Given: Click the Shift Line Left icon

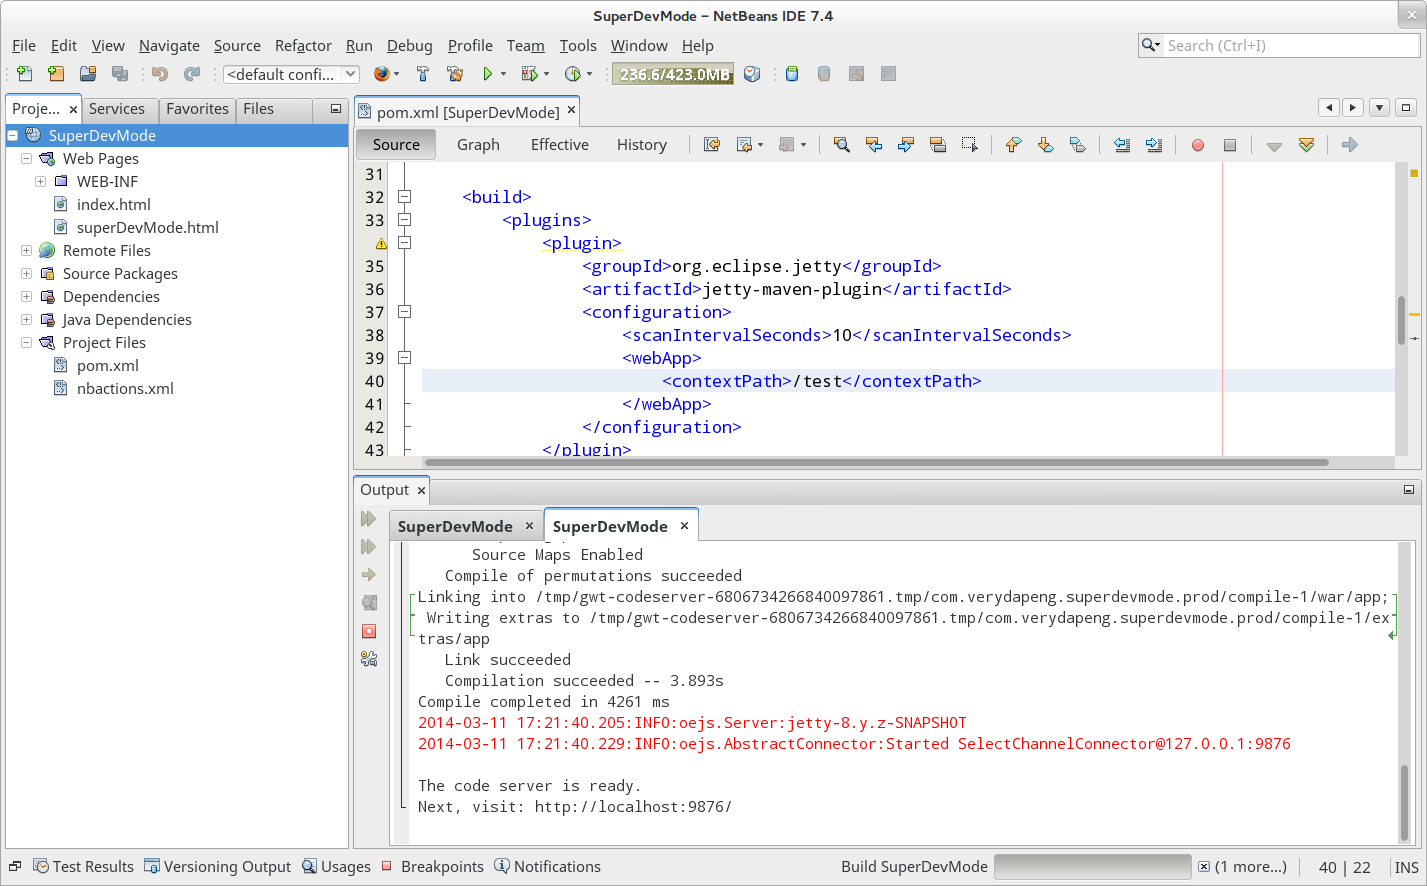Looking at the screenshot, I should 1122,145.
